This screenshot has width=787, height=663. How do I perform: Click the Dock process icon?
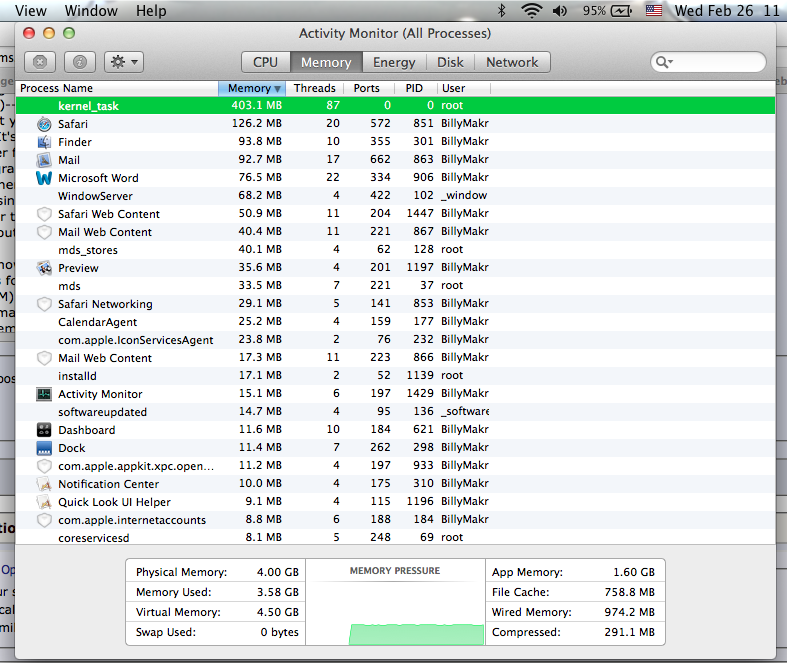point(44,448)
